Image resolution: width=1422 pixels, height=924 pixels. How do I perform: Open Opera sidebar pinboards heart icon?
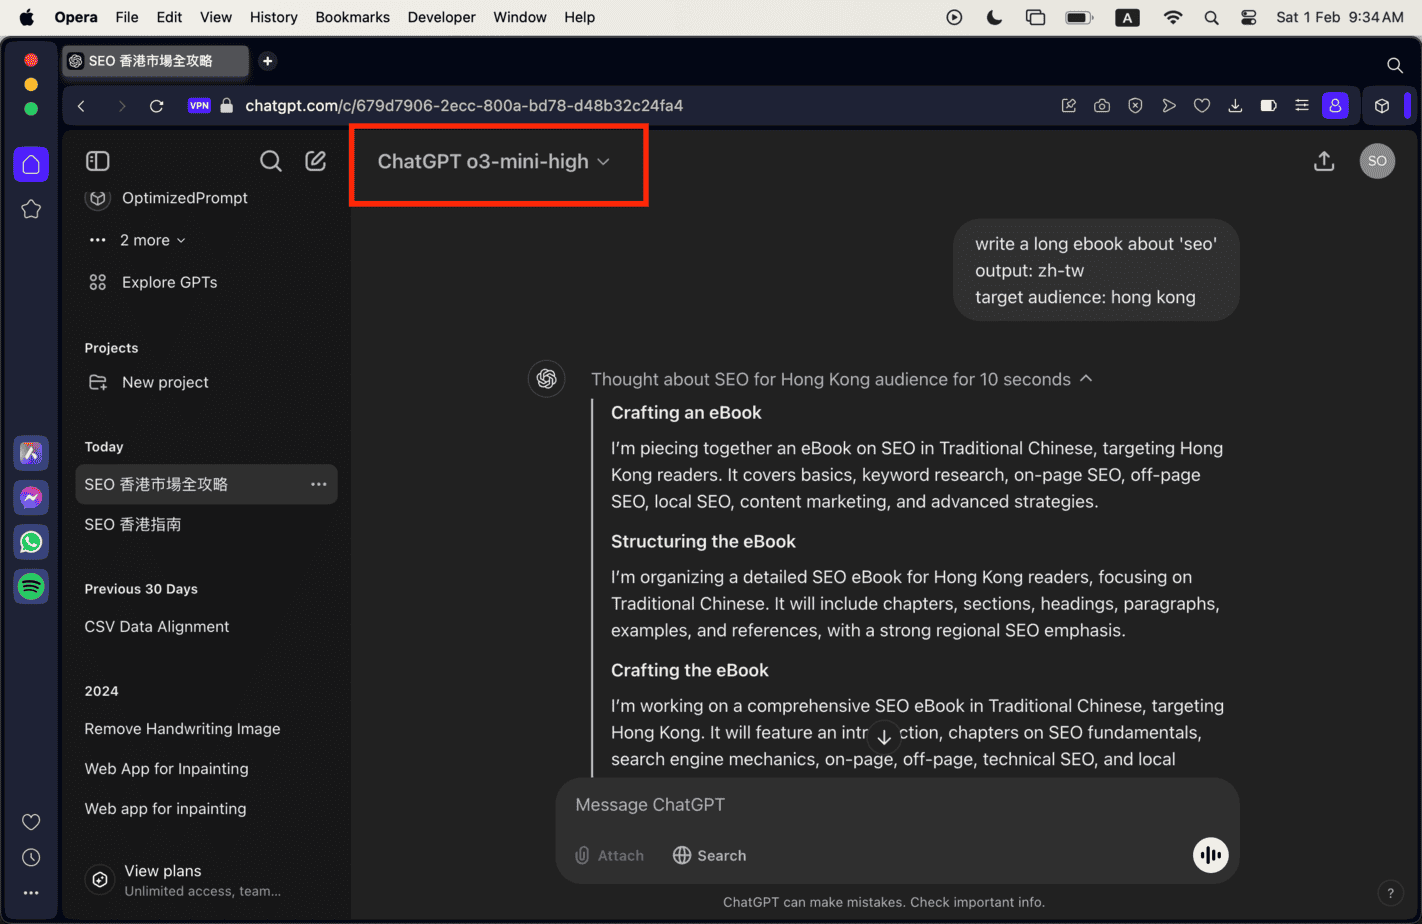[x=31, y=822]
